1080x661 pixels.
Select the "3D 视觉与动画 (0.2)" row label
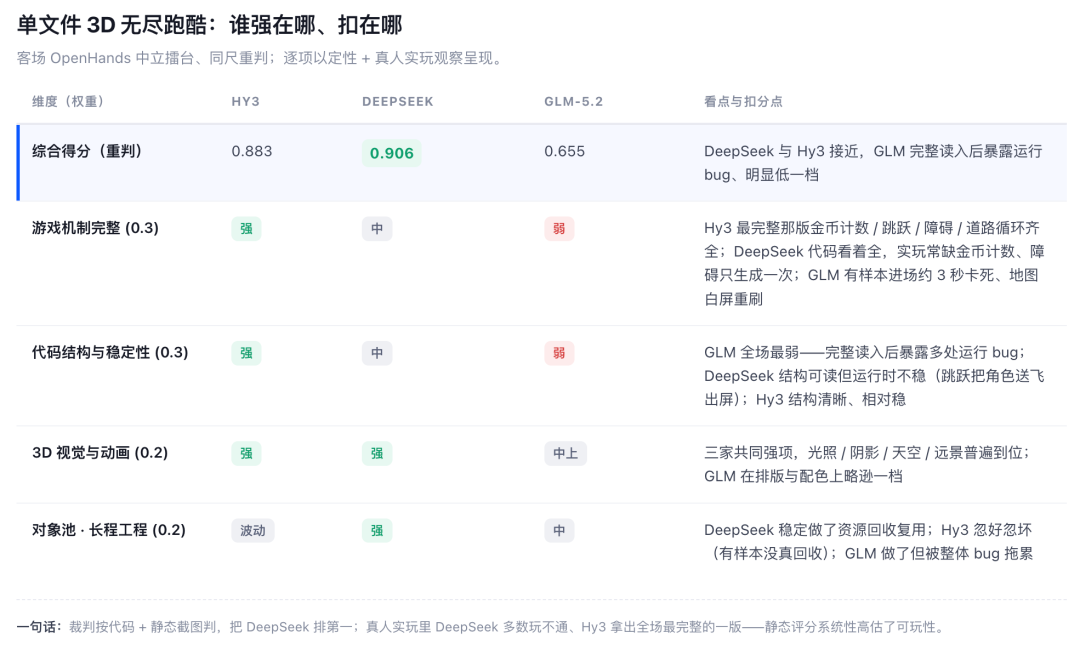pyautogui.click(x=100, y=452)
